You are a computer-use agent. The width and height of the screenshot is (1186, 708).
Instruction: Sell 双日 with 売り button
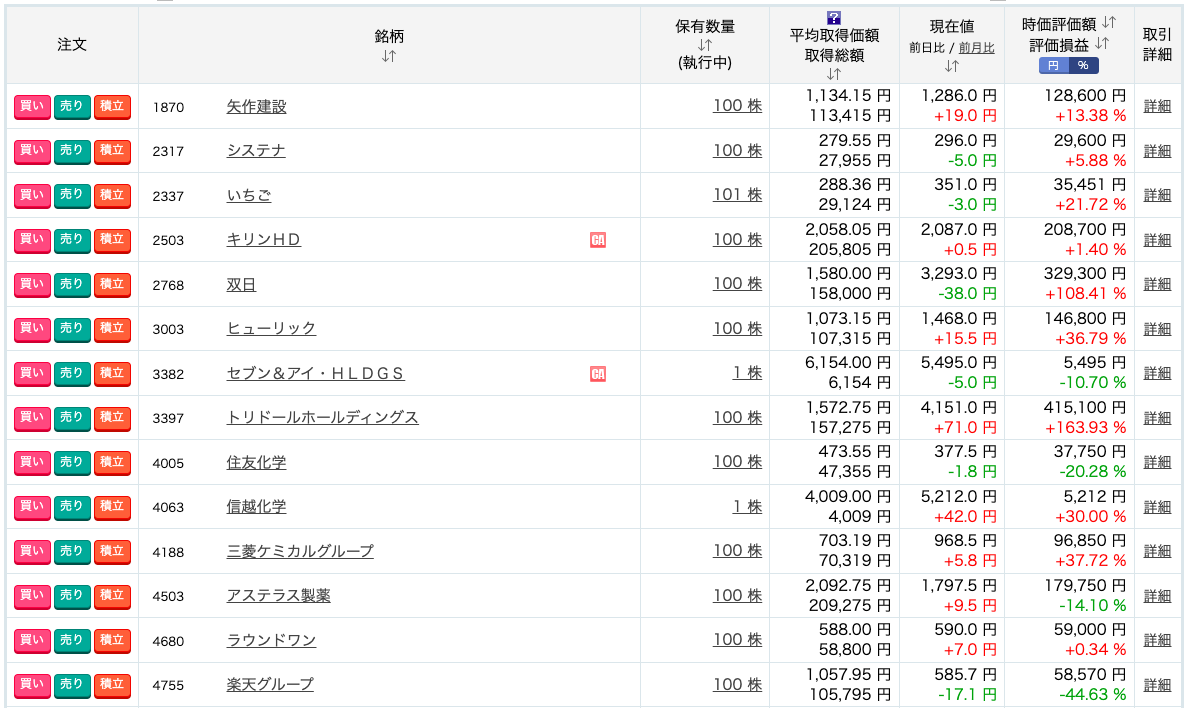[72, 284]
